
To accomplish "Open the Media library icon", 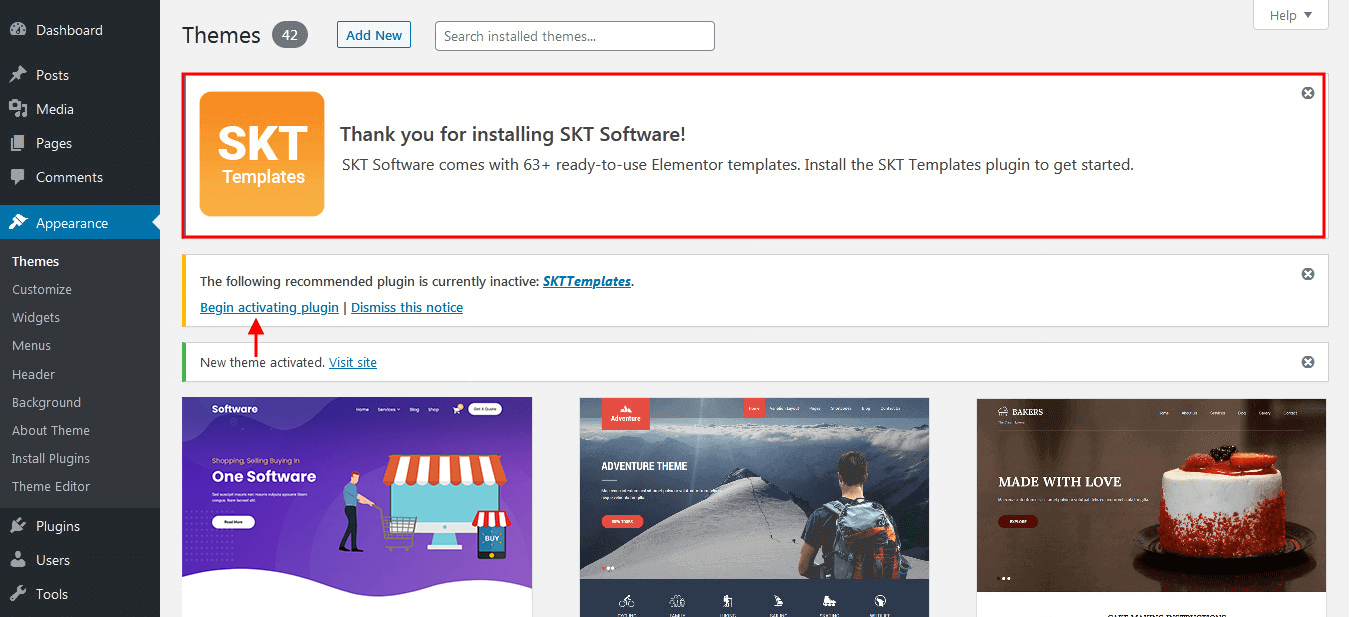I will pos(18,109).
